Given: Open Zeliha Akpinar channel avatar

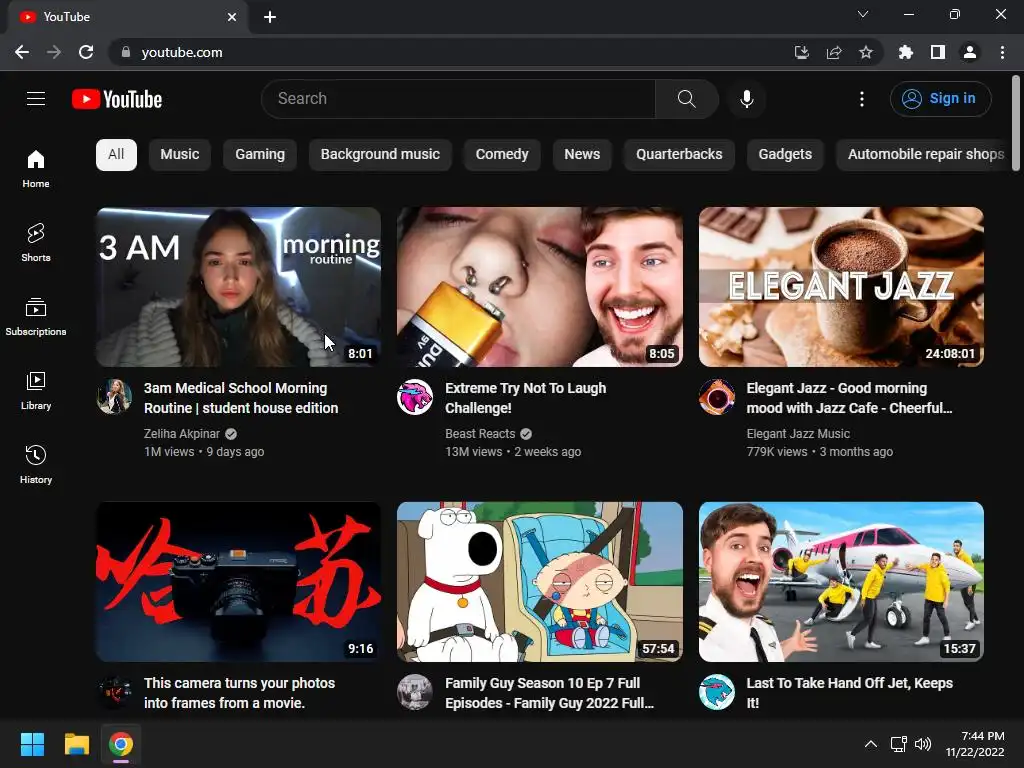Looking at the screenshot, I should pos(114,396).
